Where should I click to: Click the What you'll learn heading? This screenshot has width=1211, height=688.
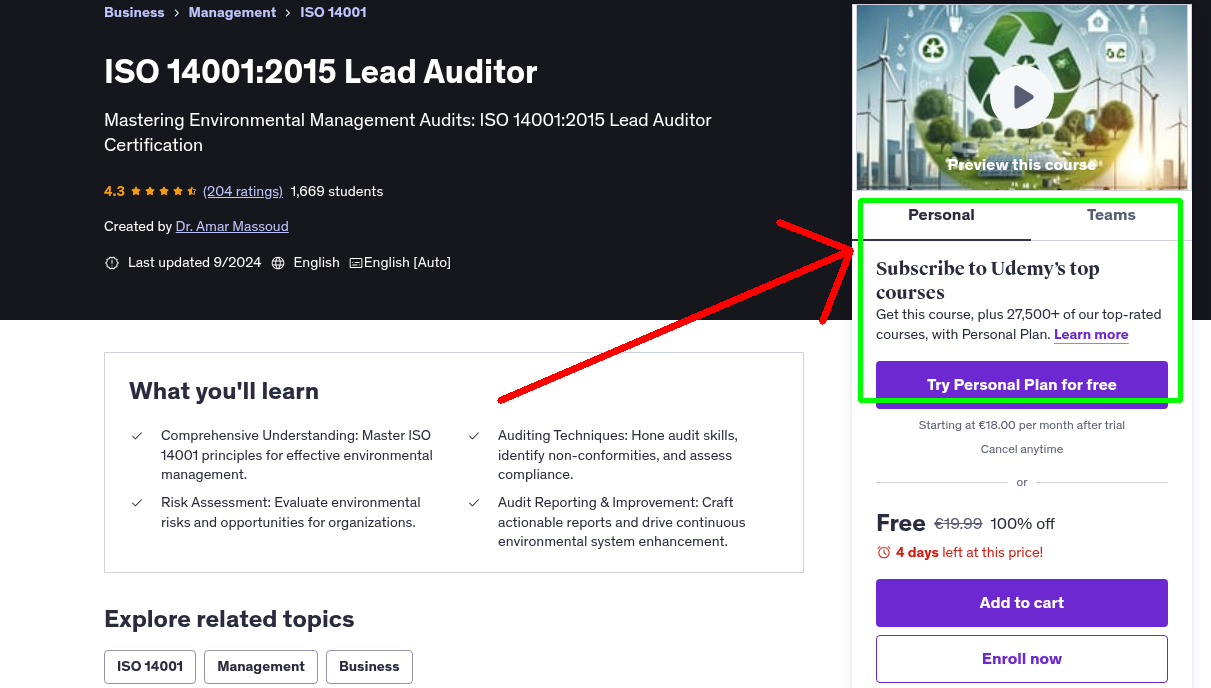tap(224, 391)
